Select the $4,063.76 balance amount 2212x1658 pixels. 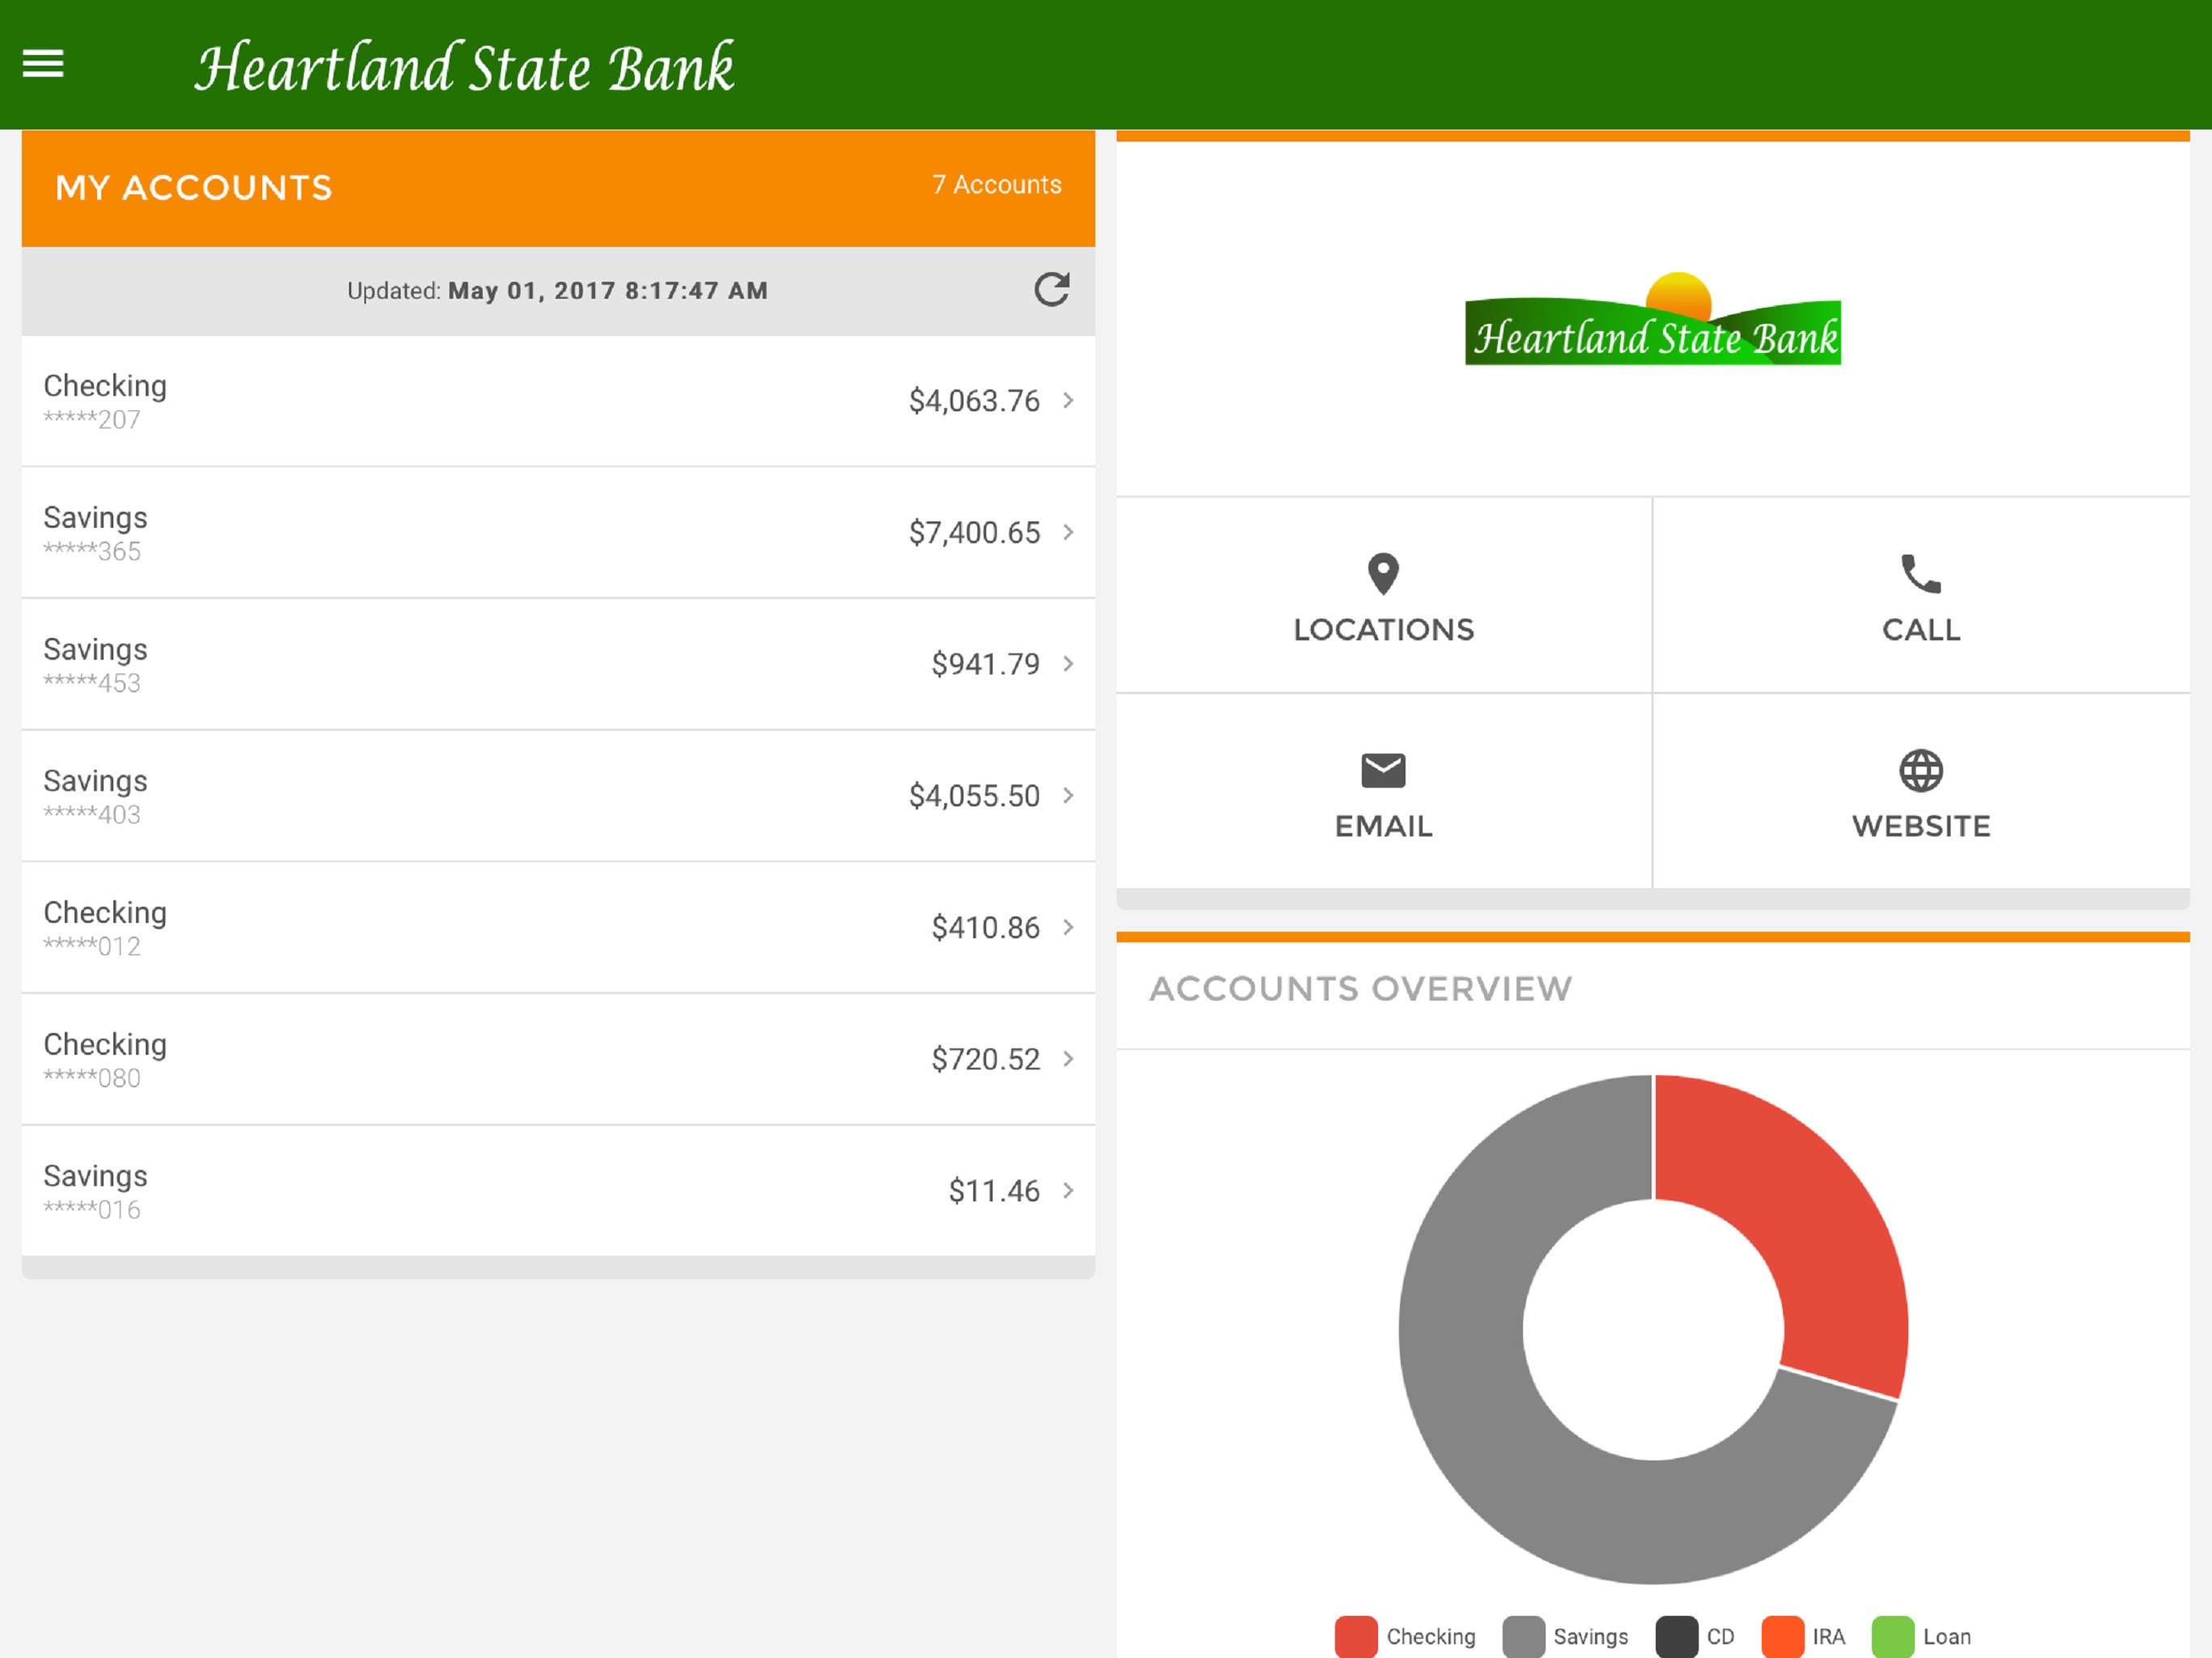click(x=974, y=401)
